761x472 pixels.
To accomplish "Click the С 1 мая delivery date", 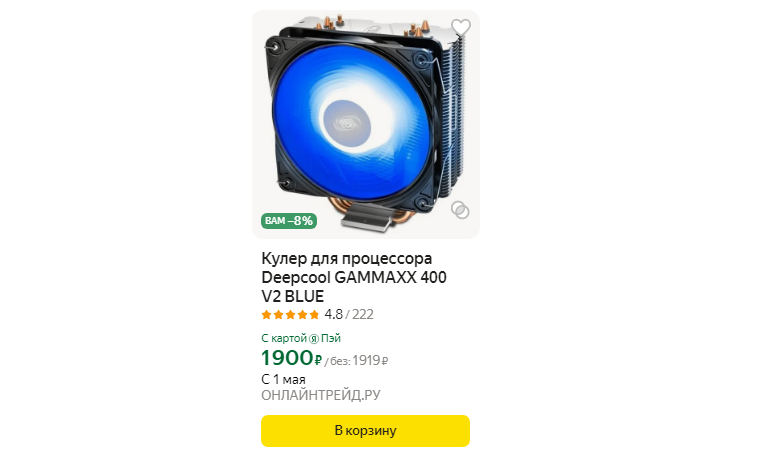I will coord(283,379).
